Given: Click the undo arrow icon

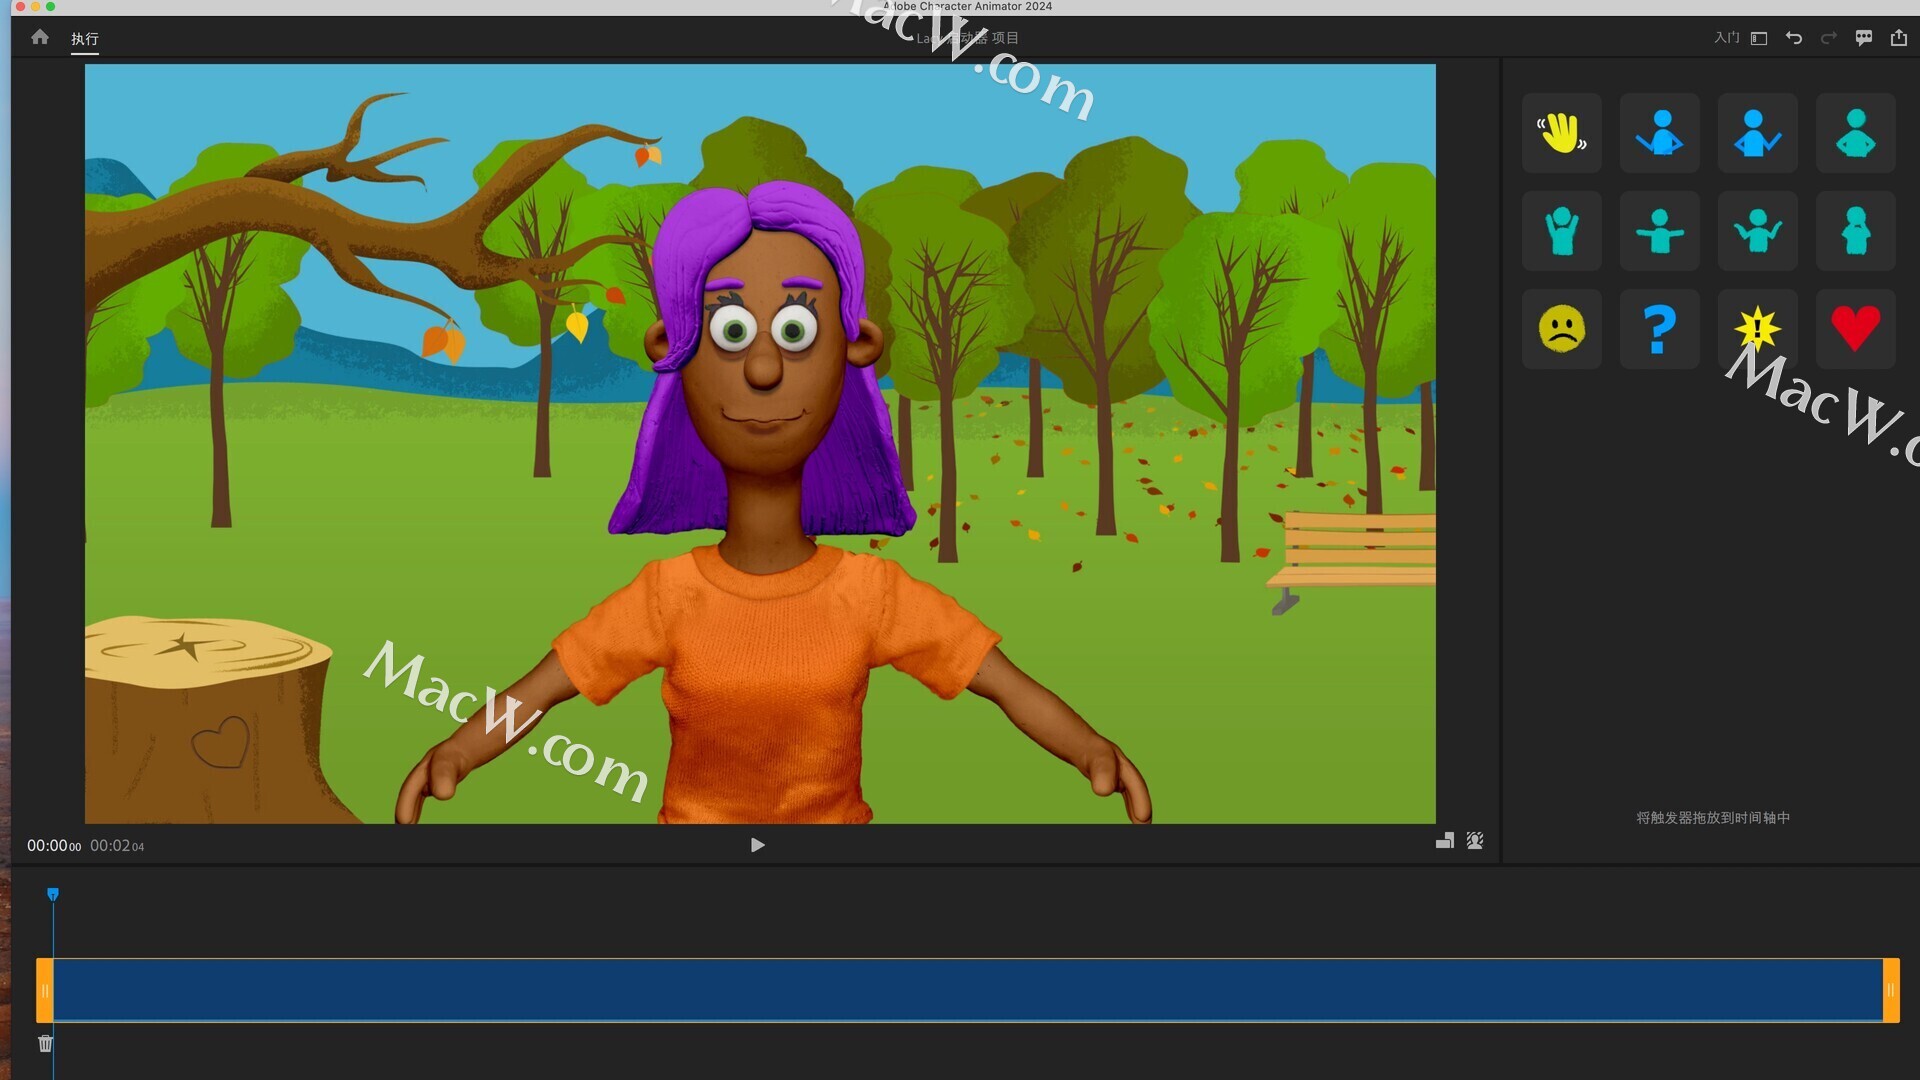Looking at the screenshot, I should click(x=1794, y=38).
